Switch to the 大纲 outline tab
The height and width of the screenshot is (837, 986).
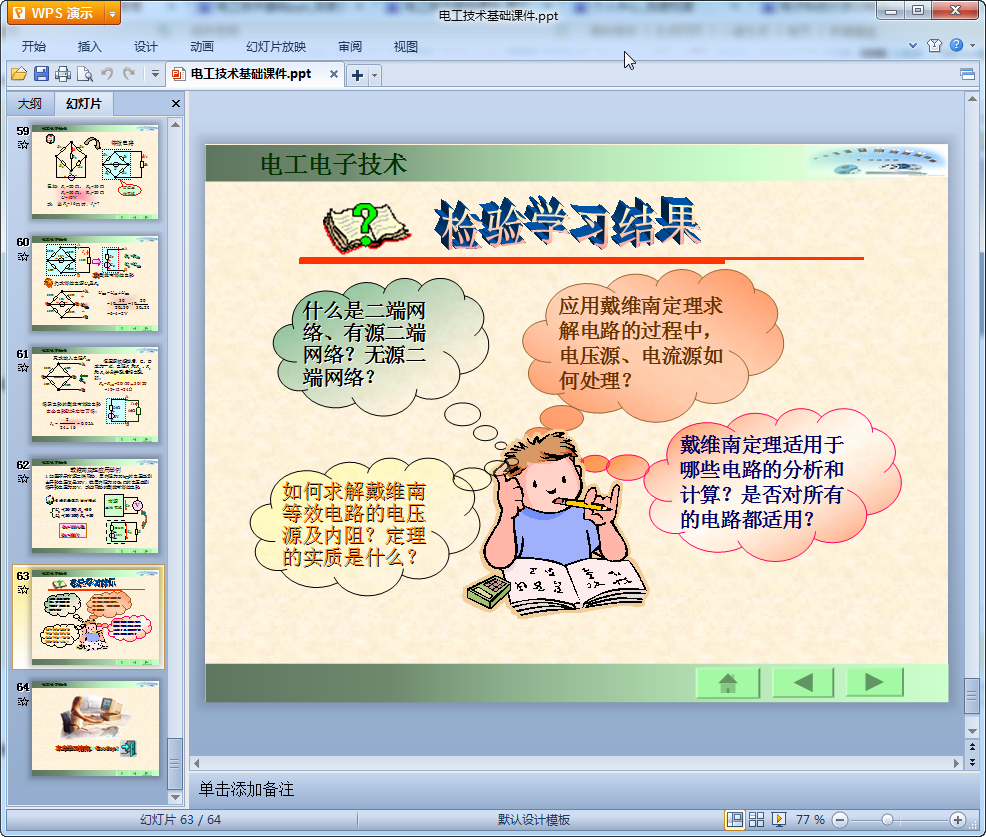[30, 104]
